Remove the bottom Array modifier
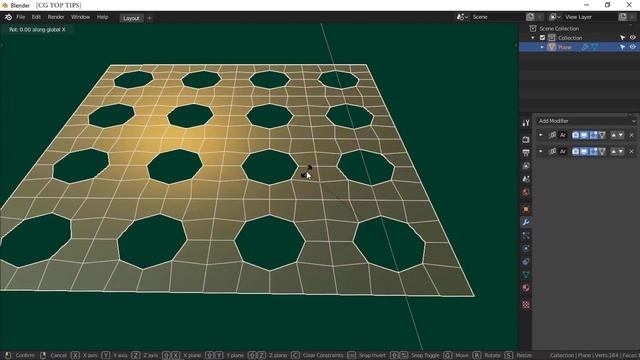The image size is (640, 360). pos(631,151)
